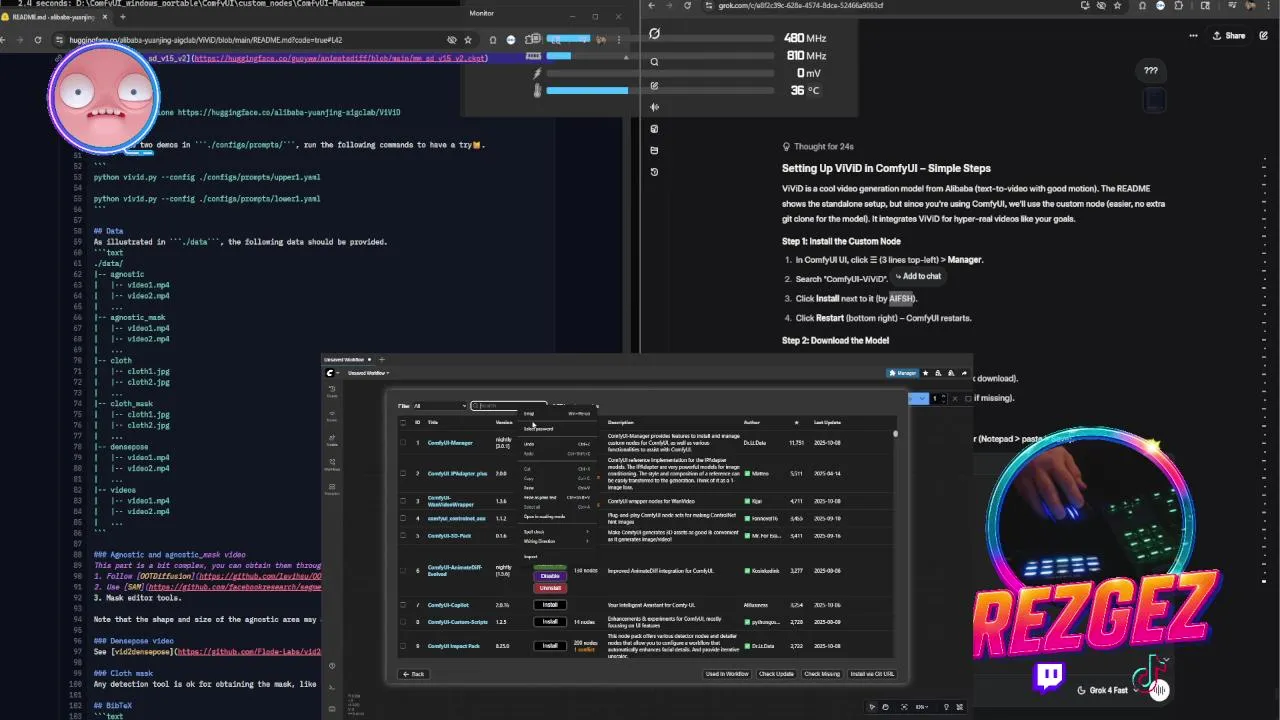Screen dimensions: 1280x720
Task: Click Disable for ComfyUI-AnimateDiff-Evolved
Action: click(x=550, y=576)
